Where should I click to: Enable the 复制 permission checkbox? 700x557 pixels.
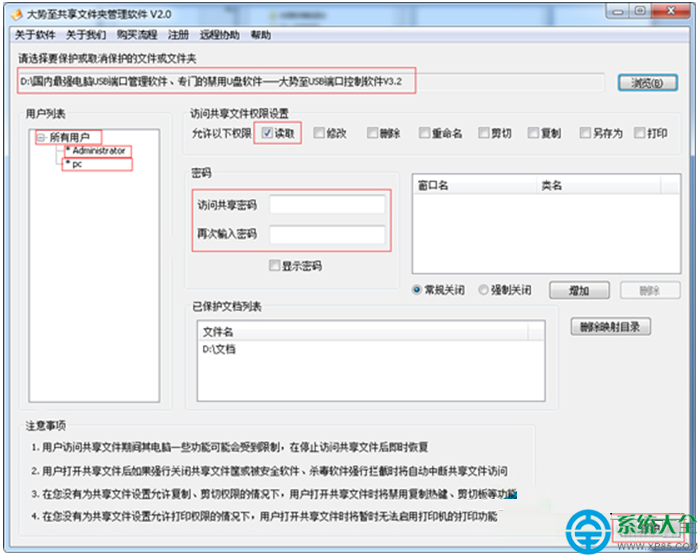[x=533, y=133]
